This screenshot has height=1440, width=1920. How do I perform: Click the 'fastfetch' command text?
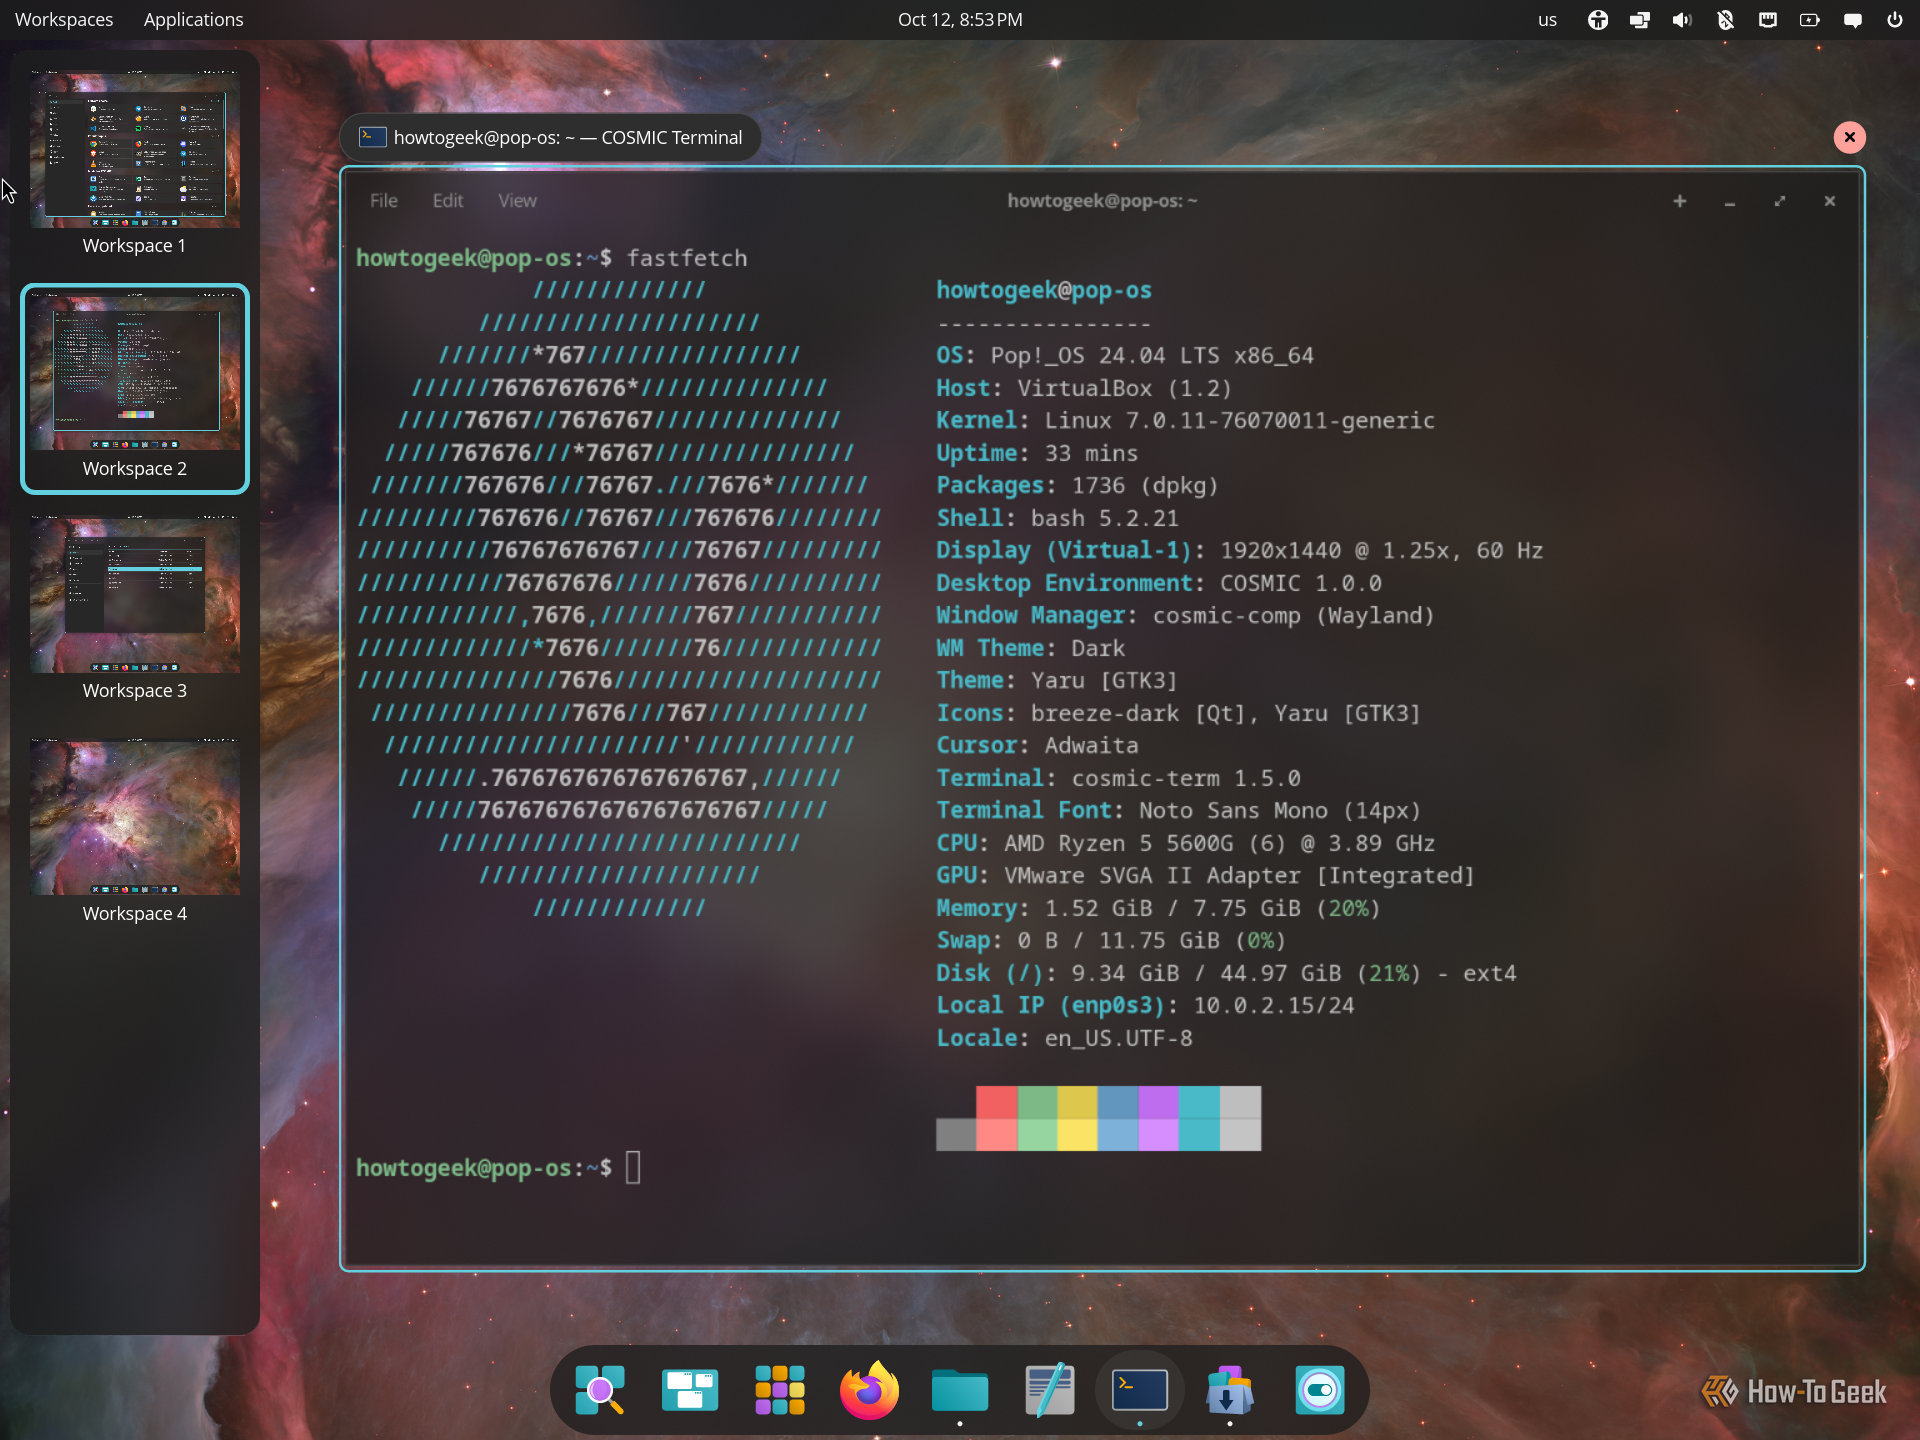pos(687,258)
